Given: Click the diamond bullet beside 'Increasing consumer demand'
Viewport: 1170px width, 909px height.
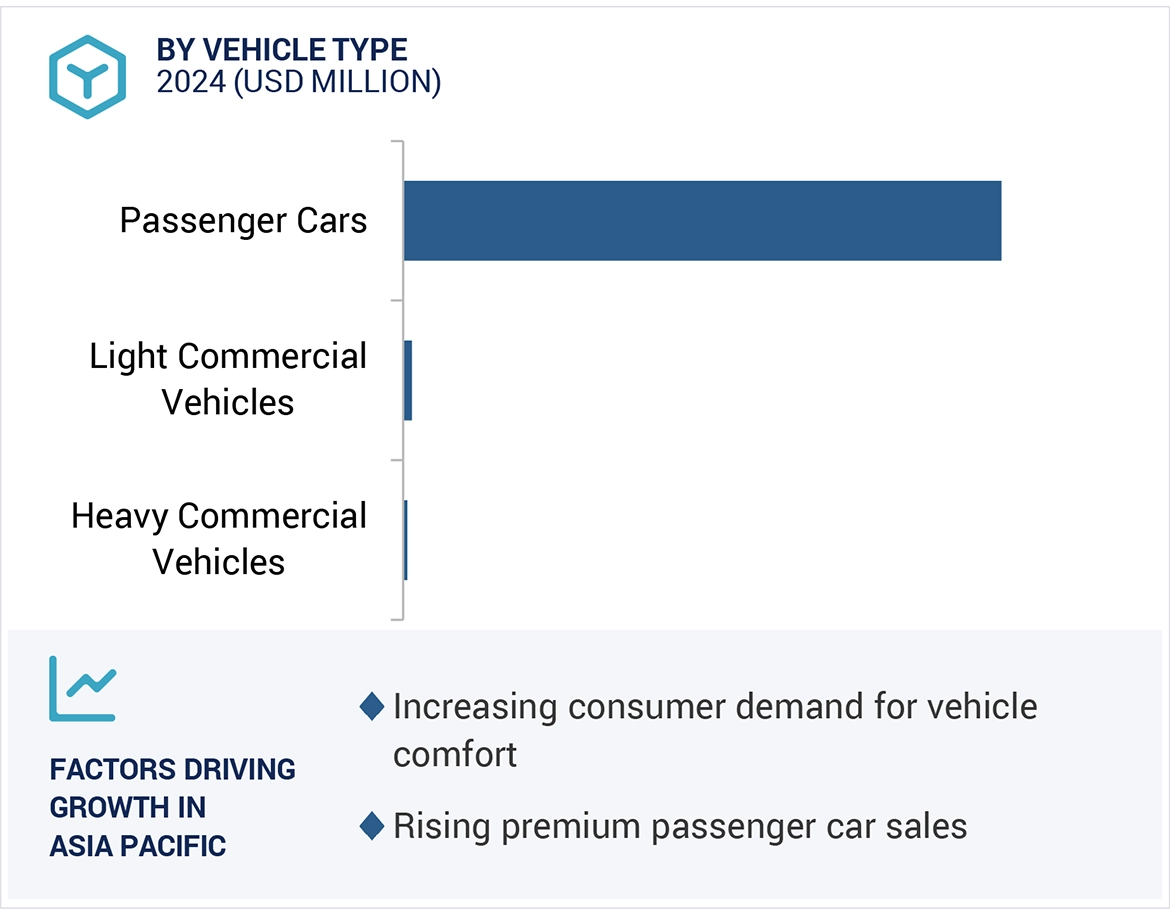Looking at the screenshot, I should point(372,706).
